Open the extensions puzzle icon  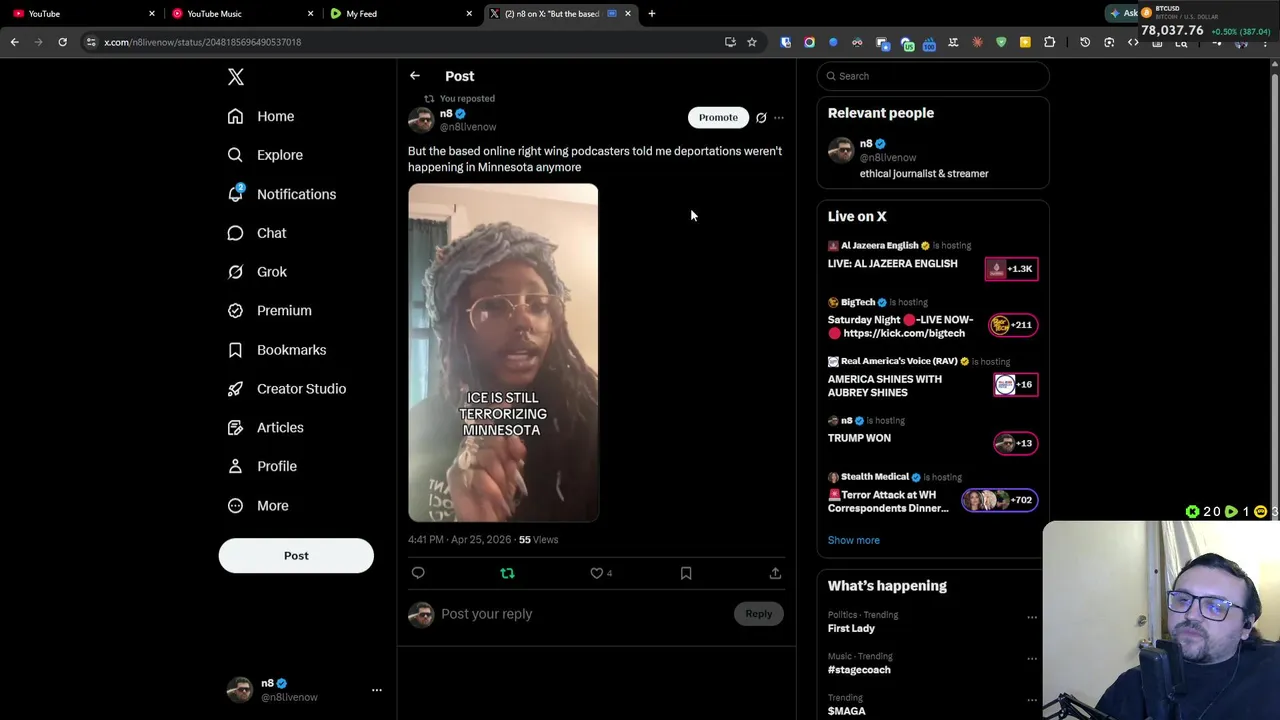point(1049,42)
